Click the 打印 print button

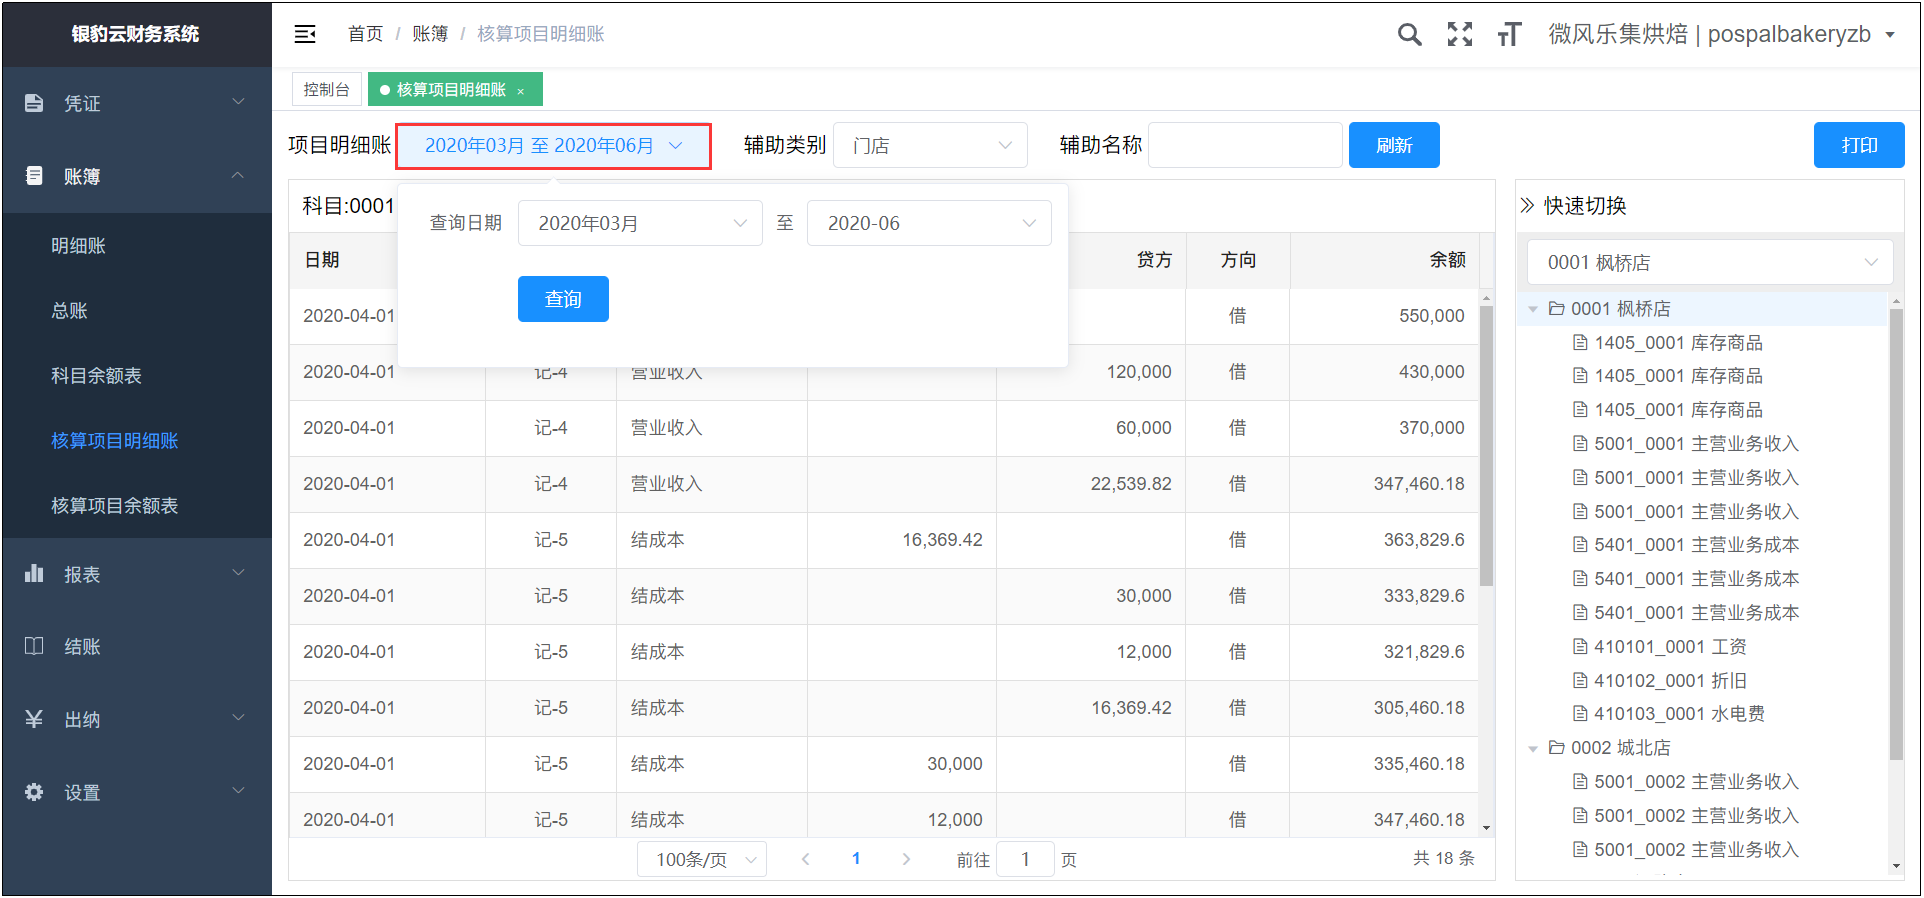pos(1858,146)
